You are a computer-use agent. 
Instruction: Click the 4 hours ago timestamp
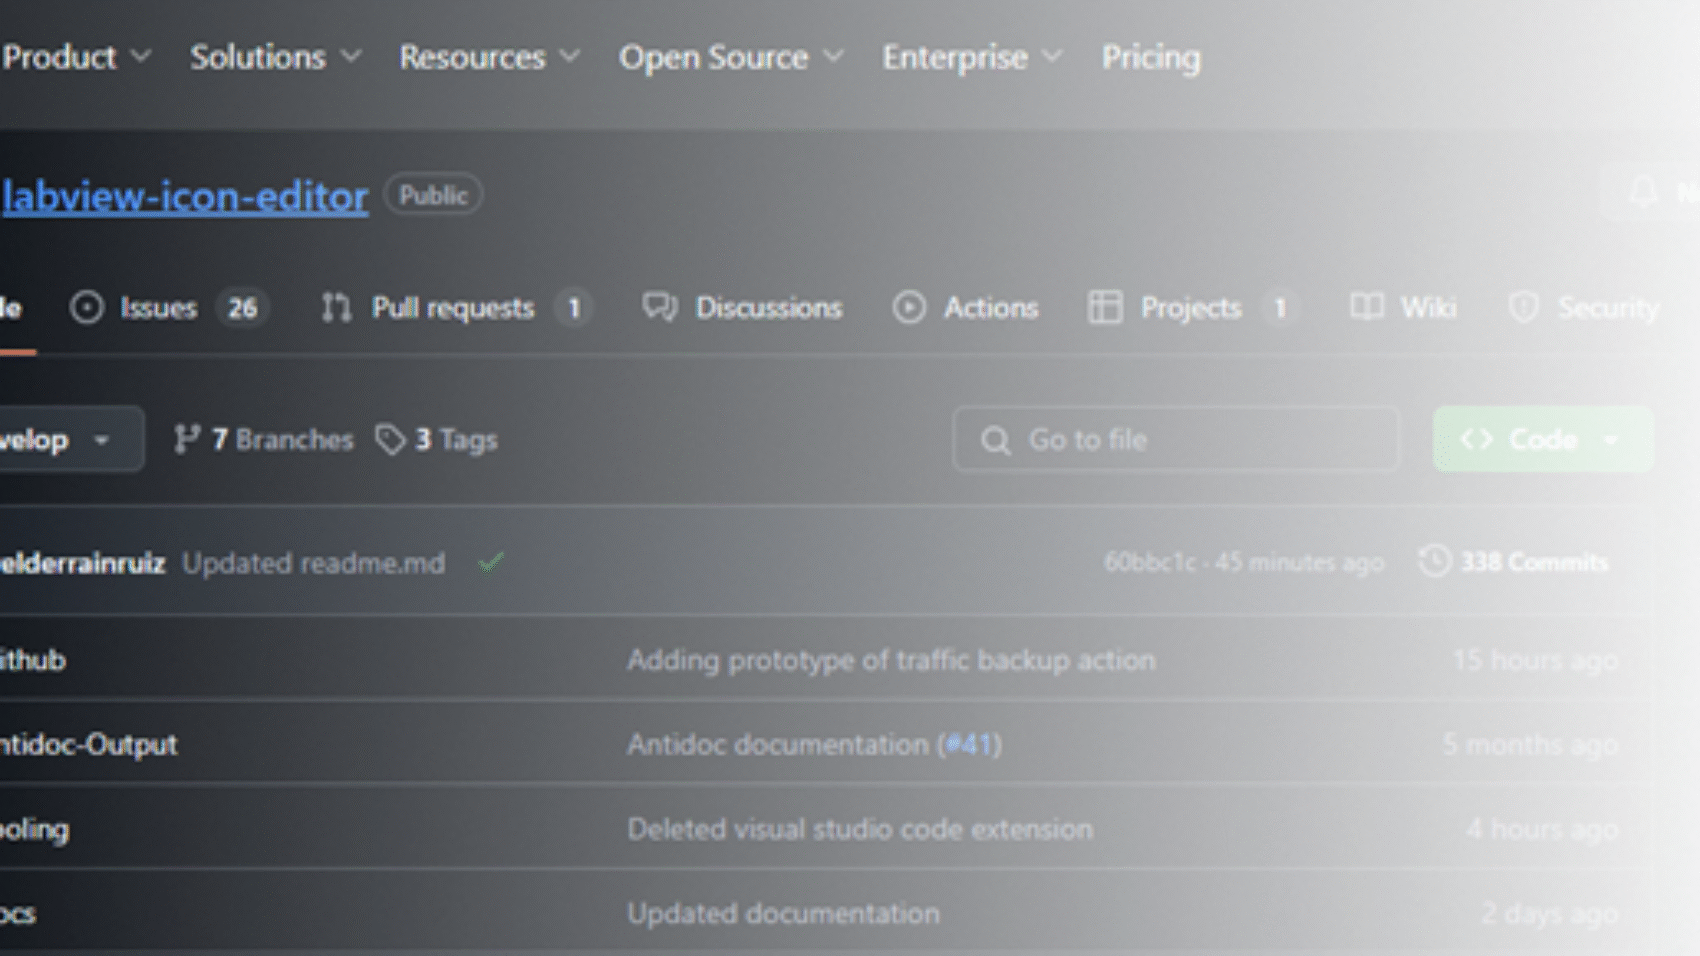1542,829
